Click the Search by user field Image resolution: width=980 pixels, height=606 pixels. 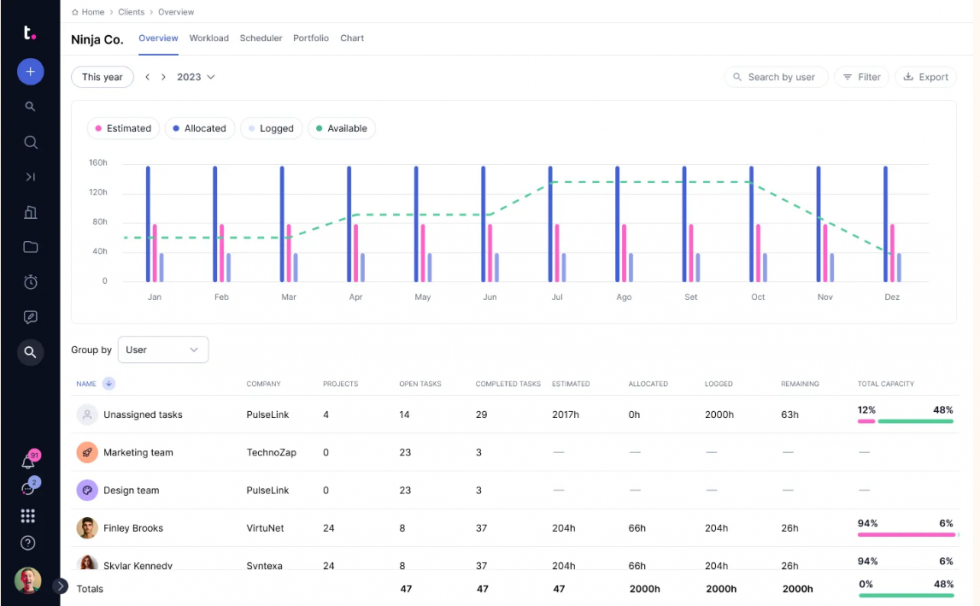776,76
